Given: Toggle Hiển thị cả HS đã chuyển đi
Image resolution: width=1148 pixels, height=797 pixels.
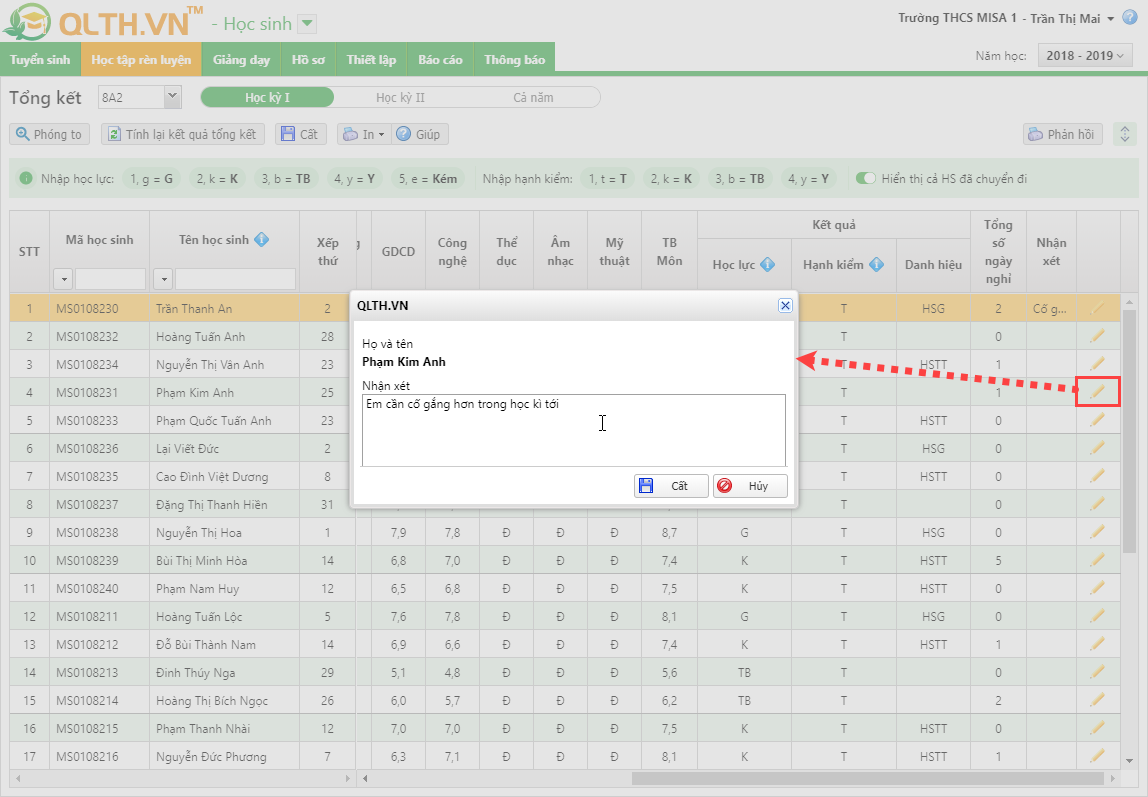Looking at the screenshot, I should tap(865, 179).
